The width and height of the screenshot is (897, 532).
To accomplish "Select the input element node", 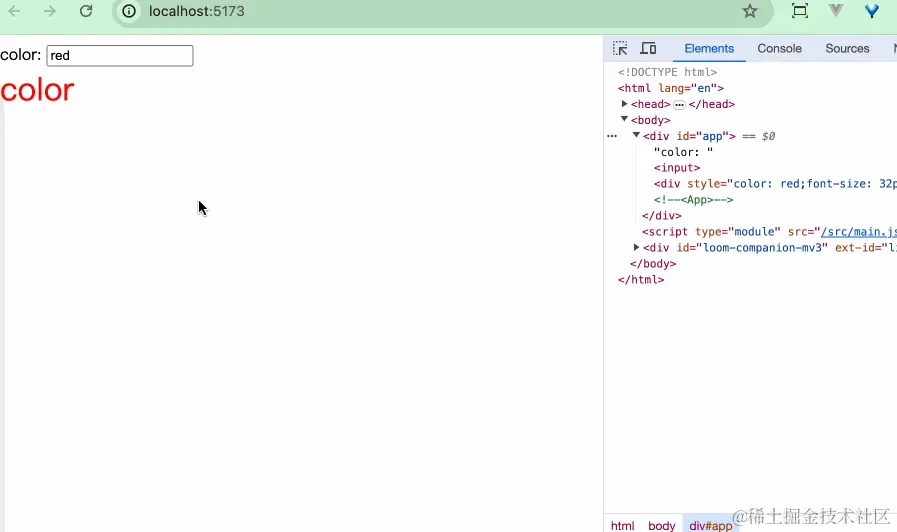I will (677, 168).
